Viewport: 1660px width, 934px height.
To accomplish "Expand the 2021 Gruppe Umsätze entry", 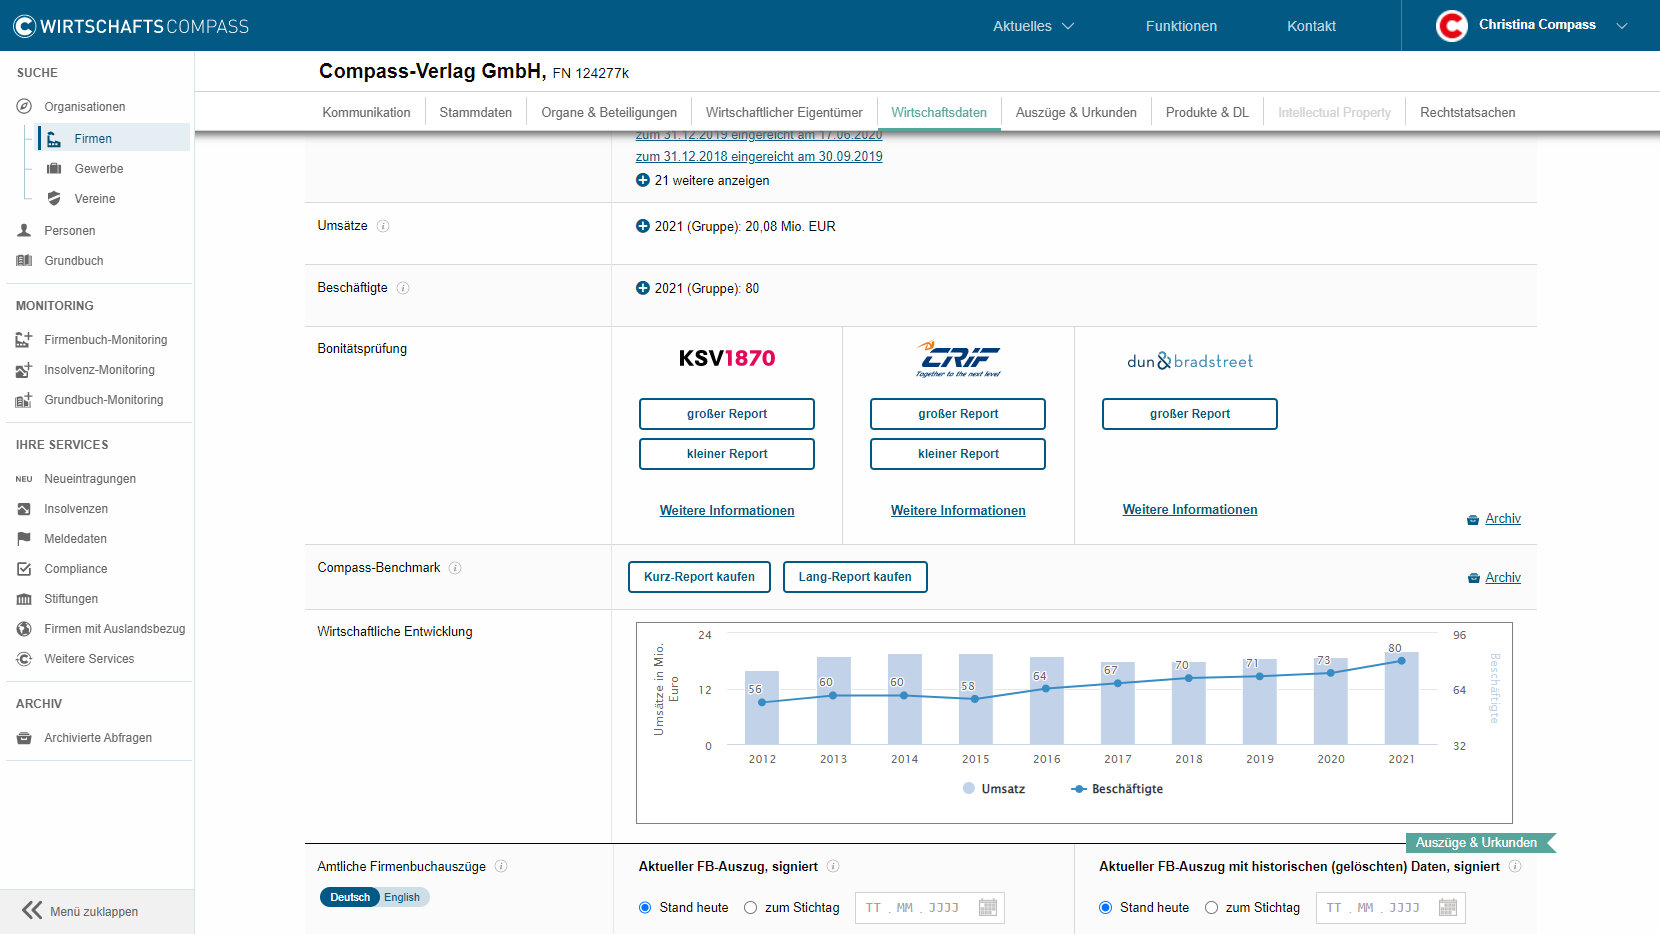I will coord(642,227).
